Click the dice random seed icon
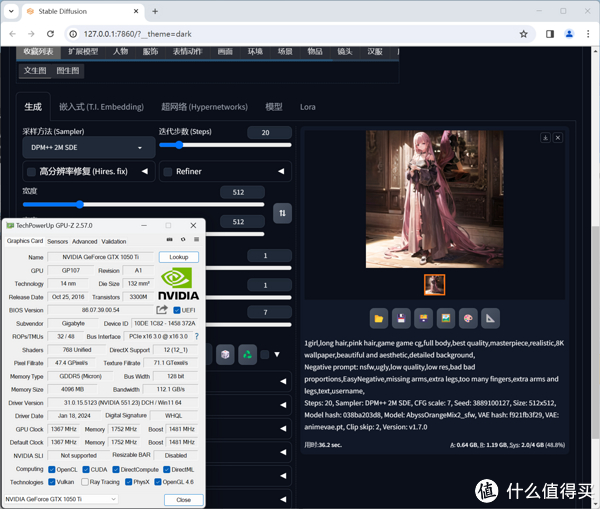 226,354
